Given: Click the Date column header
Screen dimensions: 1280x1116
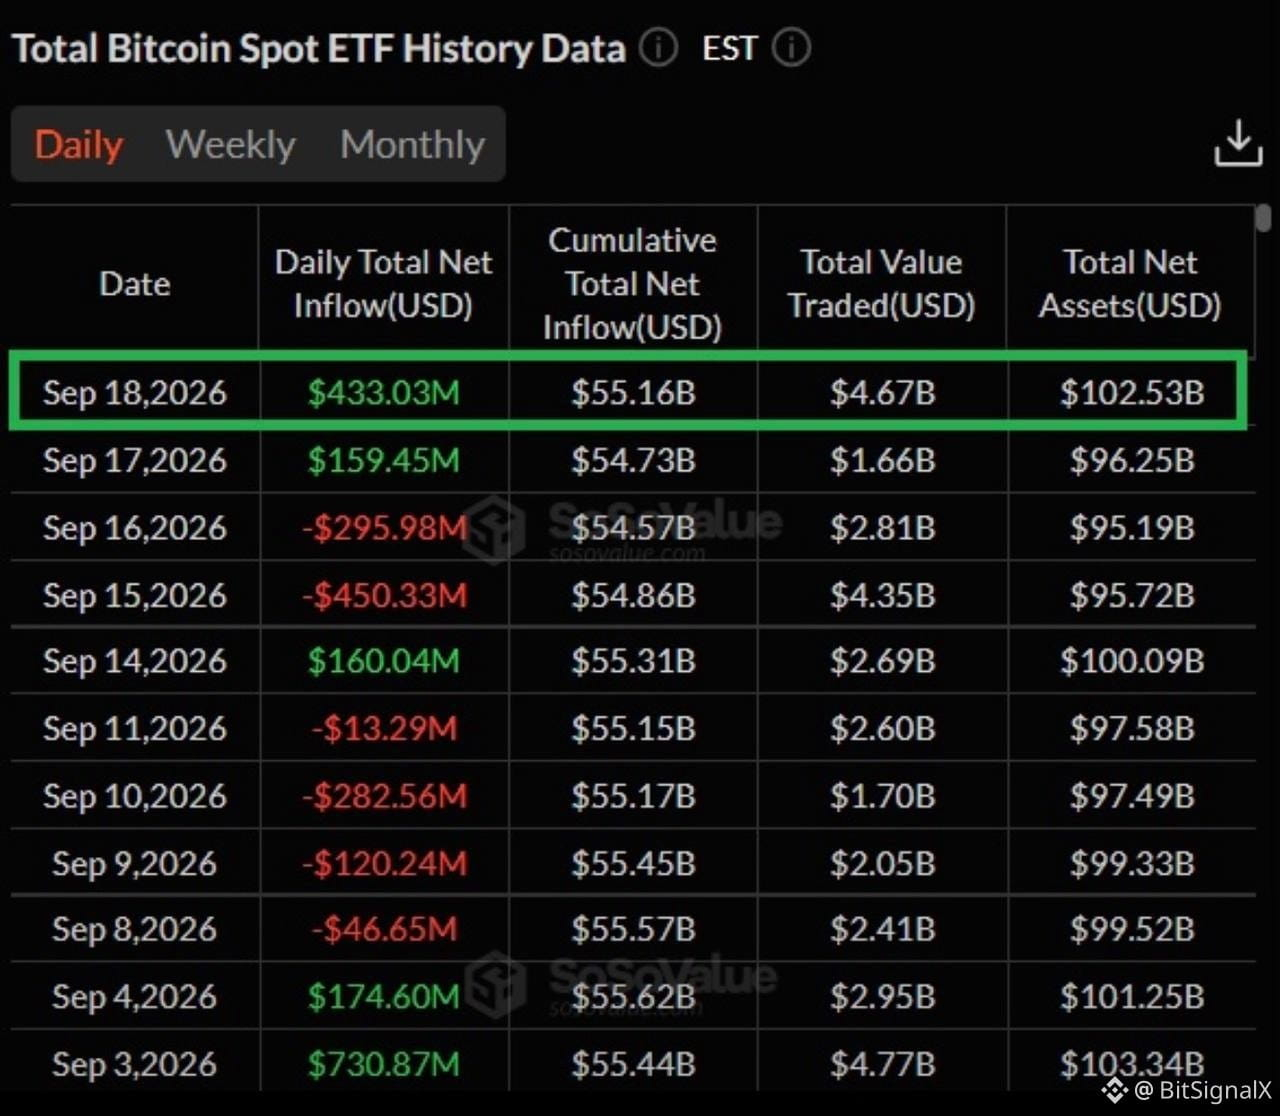Looking at the screenshot, I should [135, 283].
